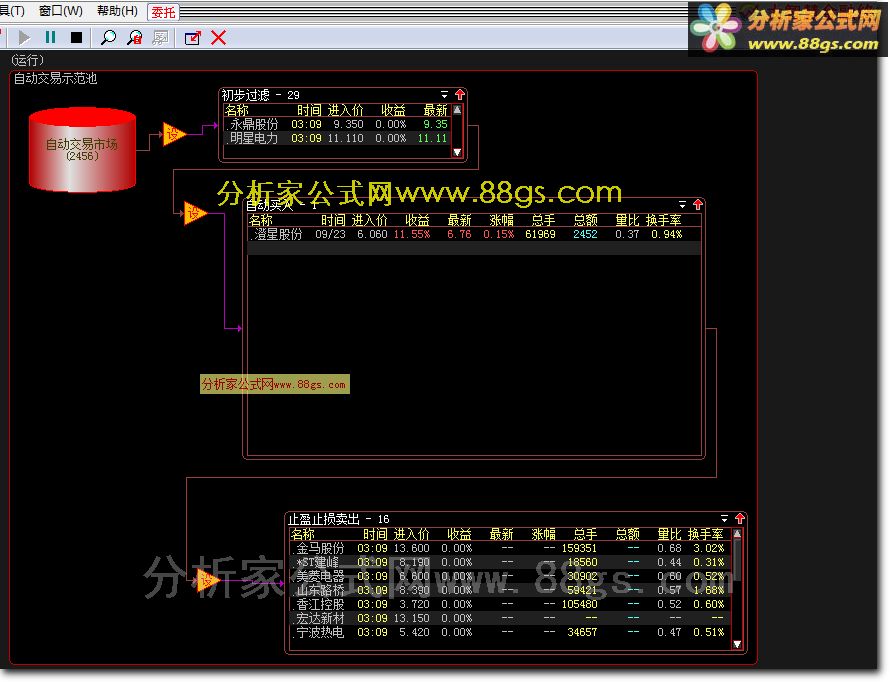The height and width of the screenshot is (682, 890).
Task: Click scroll down arrow in 初步过滤 list
Action: click(x=457, y=152)
